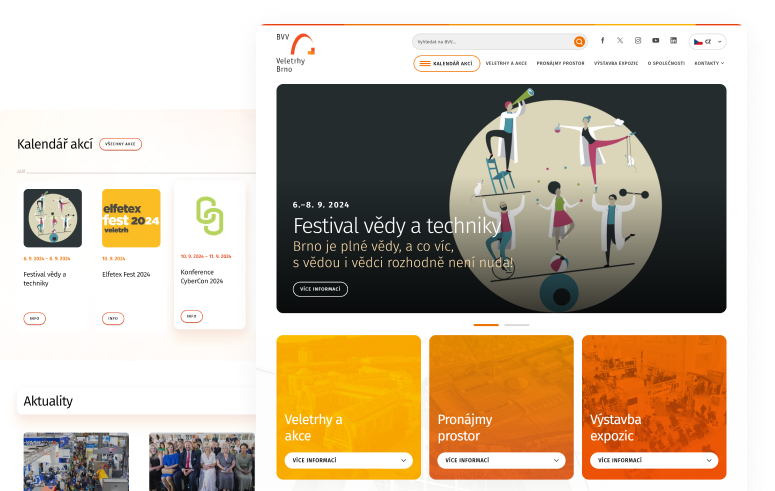Open the CZ language dropdown
The width and height of the screenshot is (775, 491).
(708, 42)
